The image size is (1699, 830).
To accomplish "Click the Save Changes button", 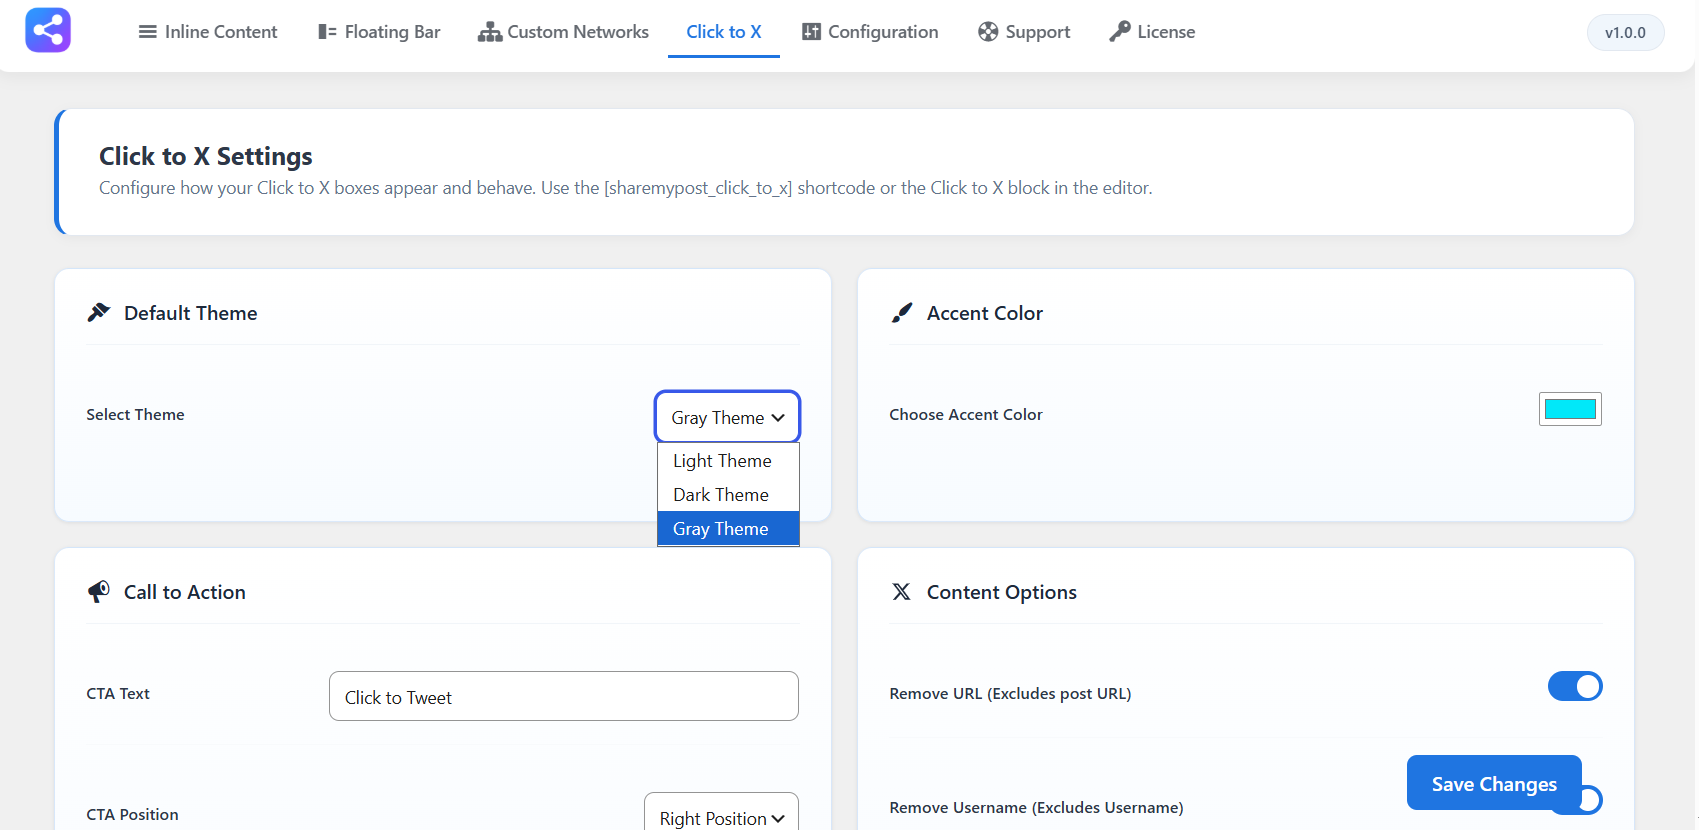I will (1494, 783).
